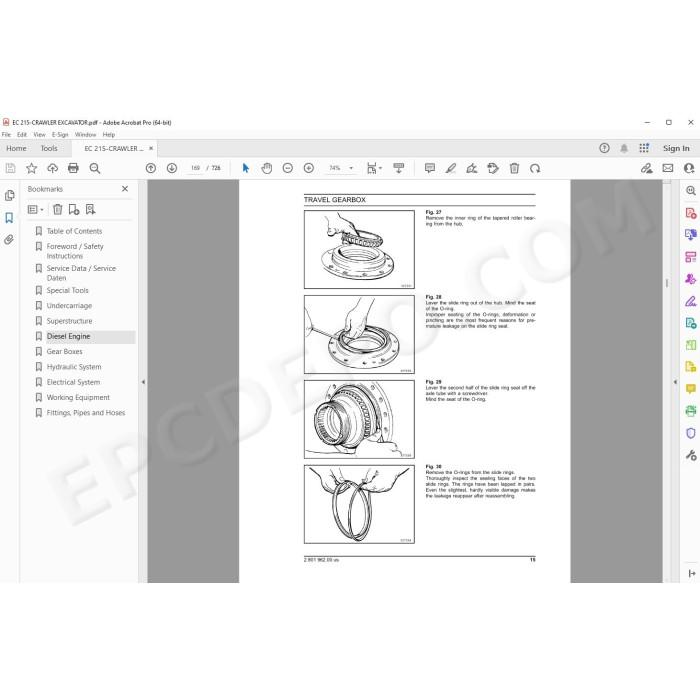Select the Highlight text pen tool
This screenshot has width=700, height=700.
[451, 168]
